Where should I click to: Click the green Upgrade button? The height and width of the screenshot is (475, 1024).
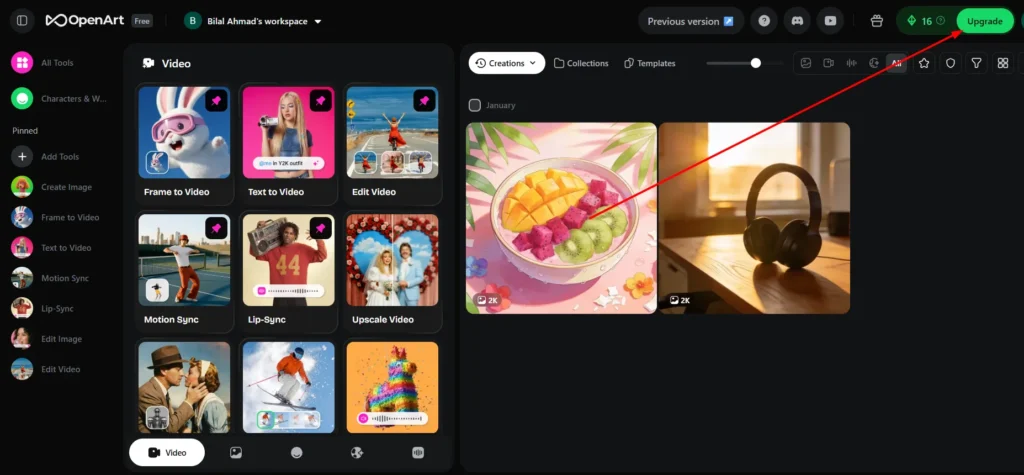click(985, 21)
